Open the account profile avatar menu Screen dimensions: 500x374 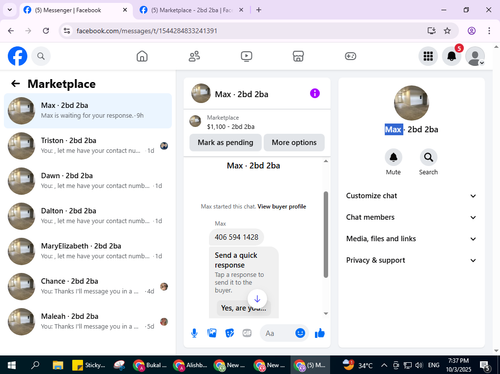tap(475, 56)
